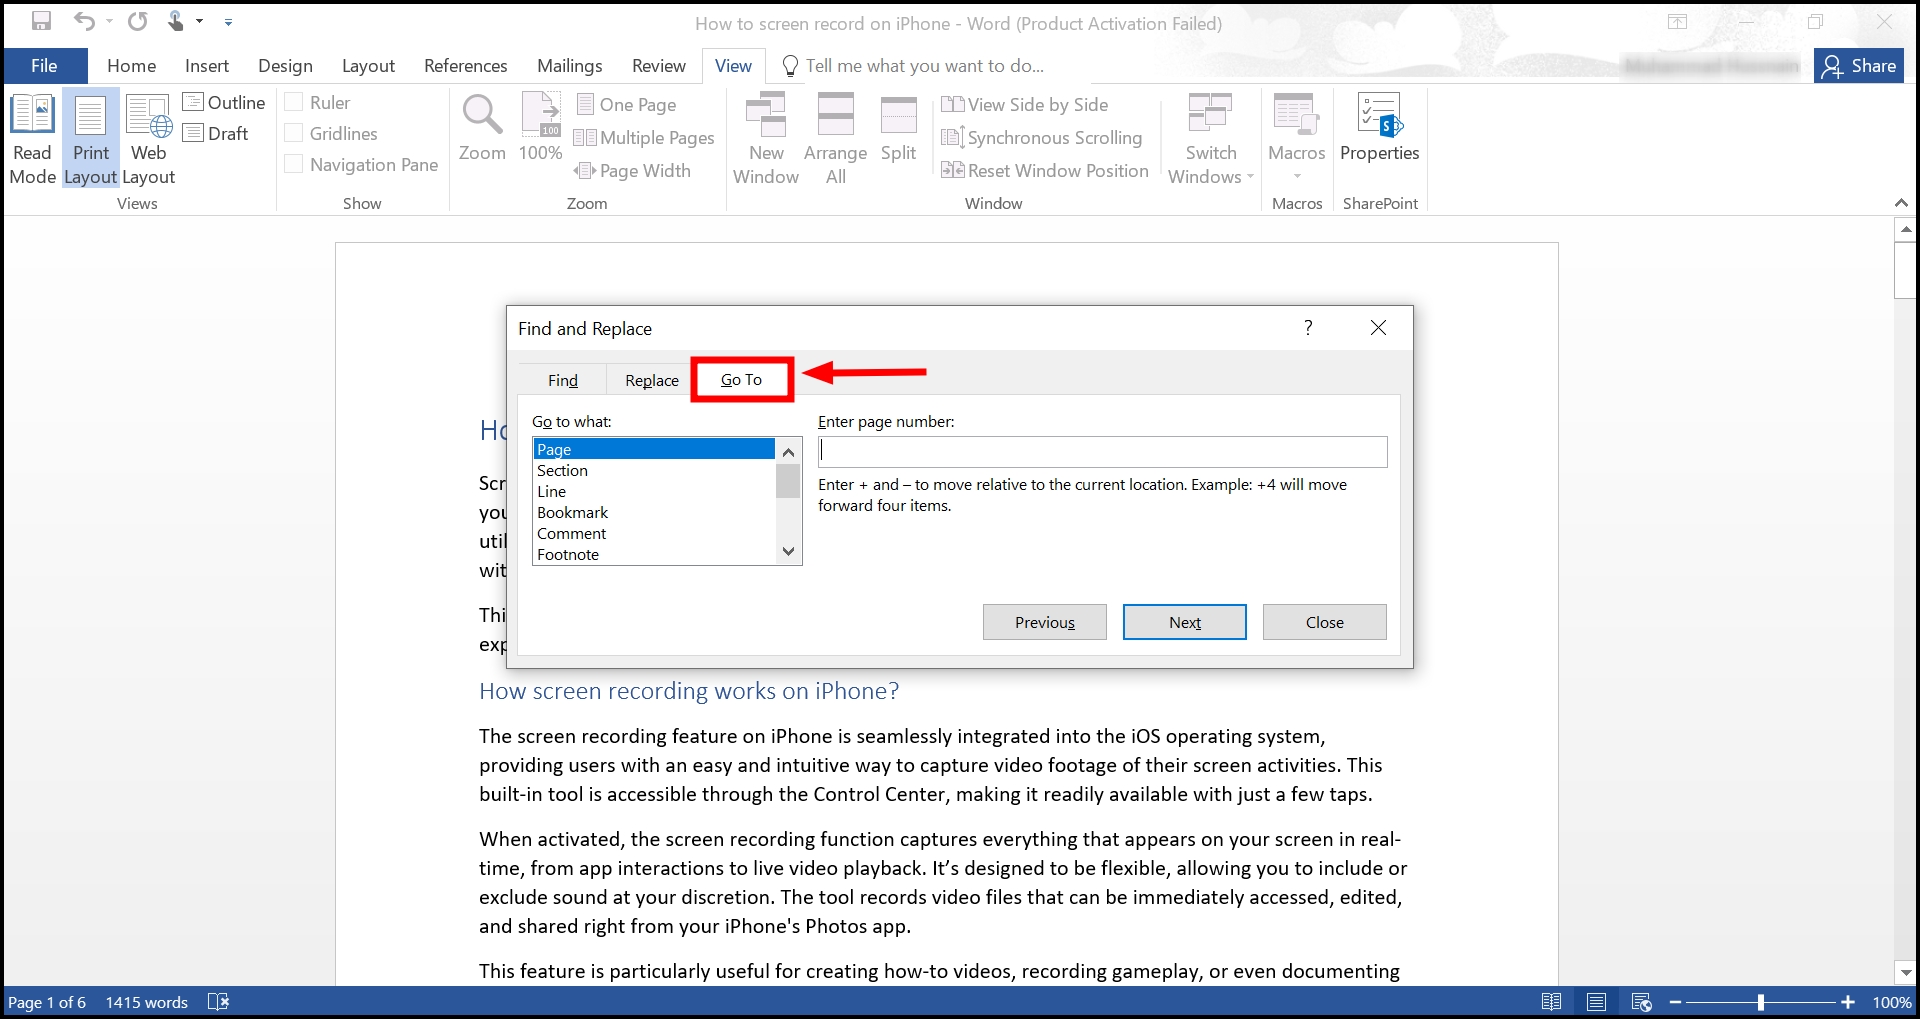Select Print Layout view
1920x1019 pixels.
[x=91, y=139]
